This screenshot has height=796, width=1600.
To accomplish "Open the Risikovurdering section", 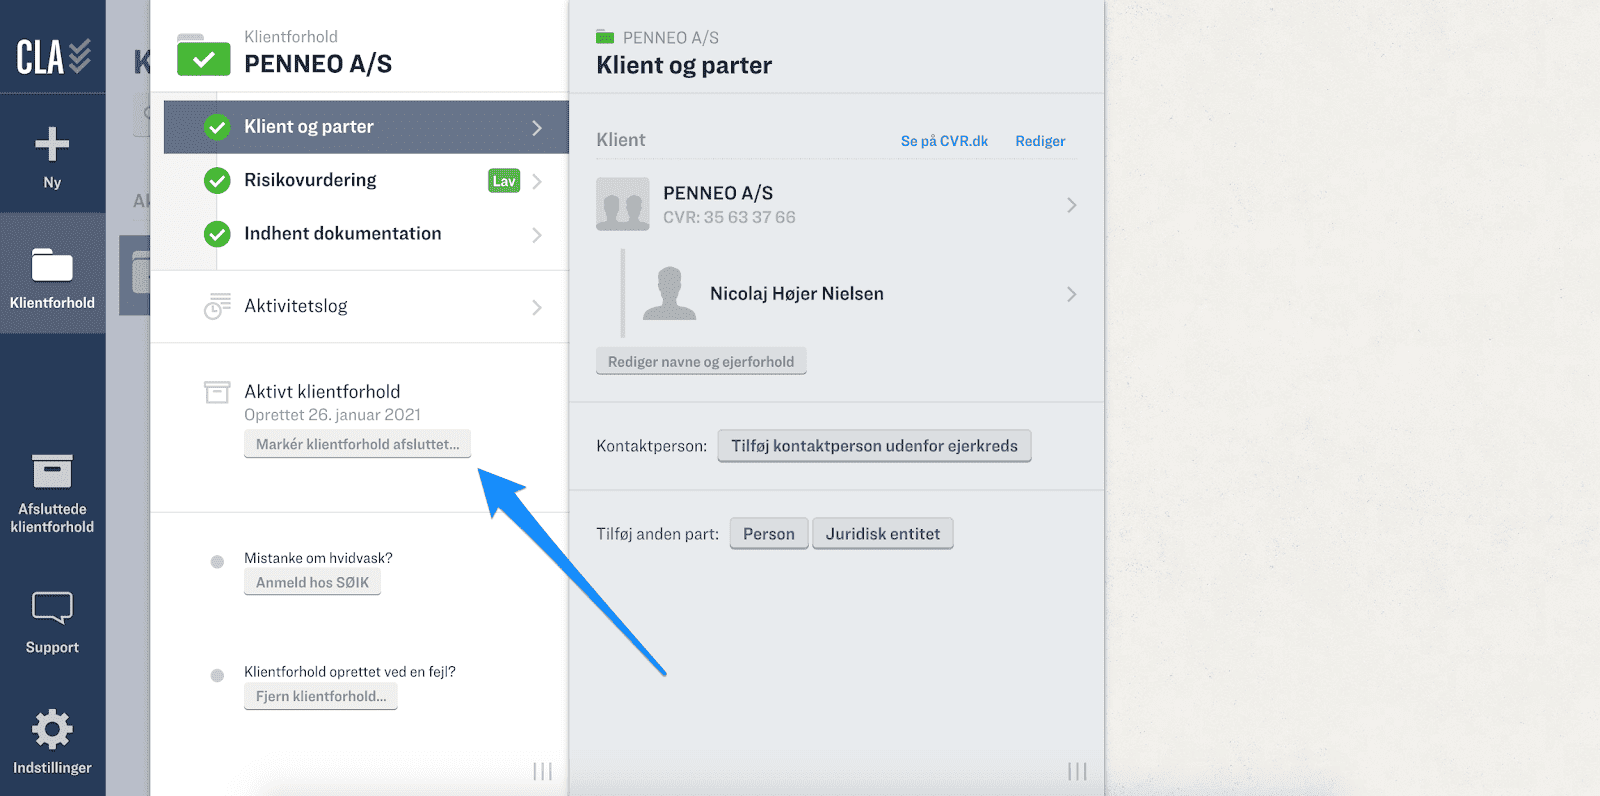I will click(x=366, y=180).
